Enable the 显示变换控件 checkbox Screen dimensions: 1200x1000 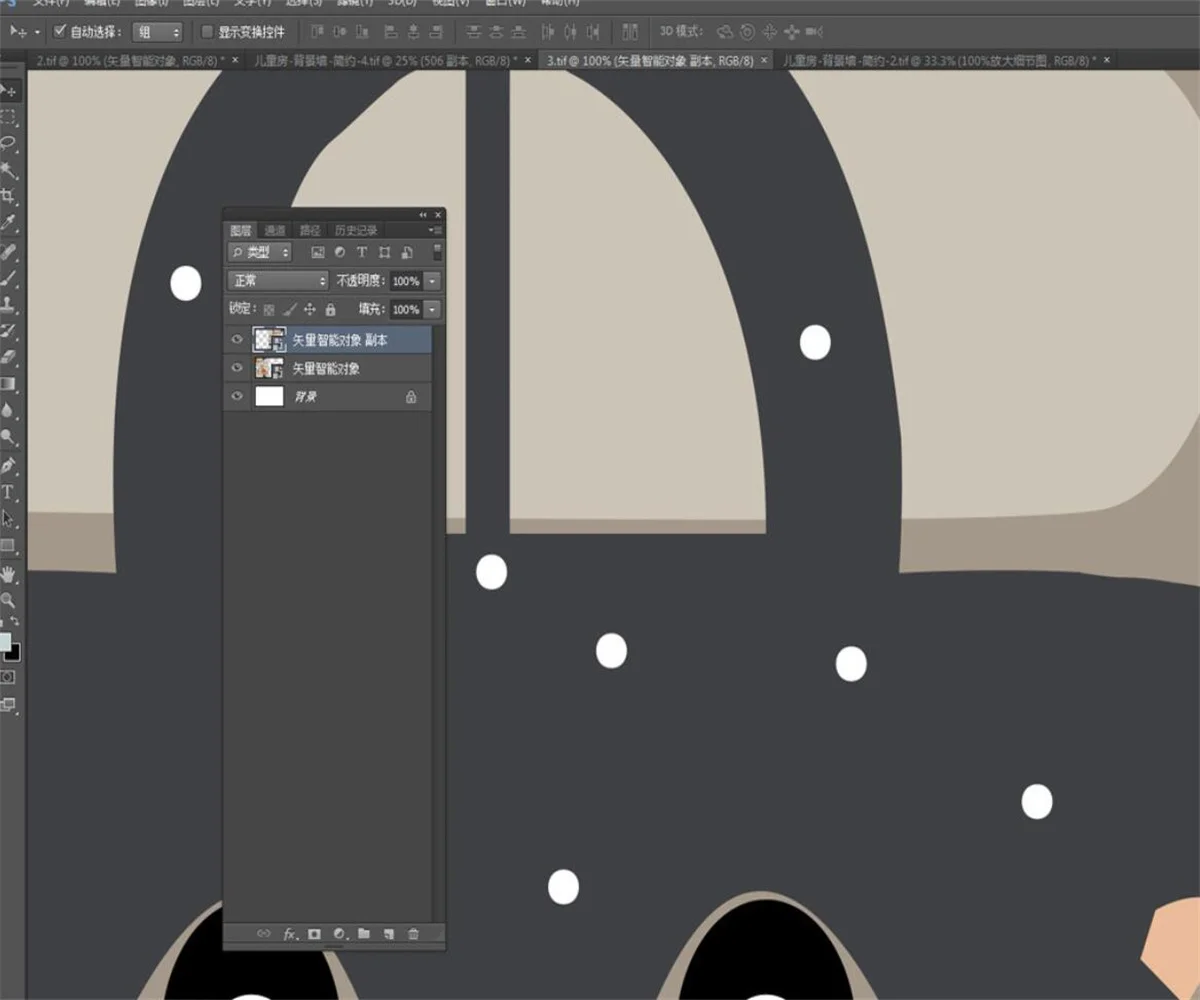click(x=207, y=32)
